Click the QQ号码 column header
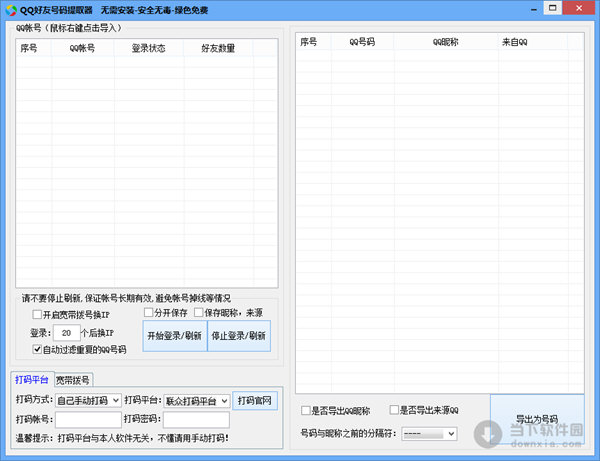Viewport: 600px width, 461px height. 362,42
